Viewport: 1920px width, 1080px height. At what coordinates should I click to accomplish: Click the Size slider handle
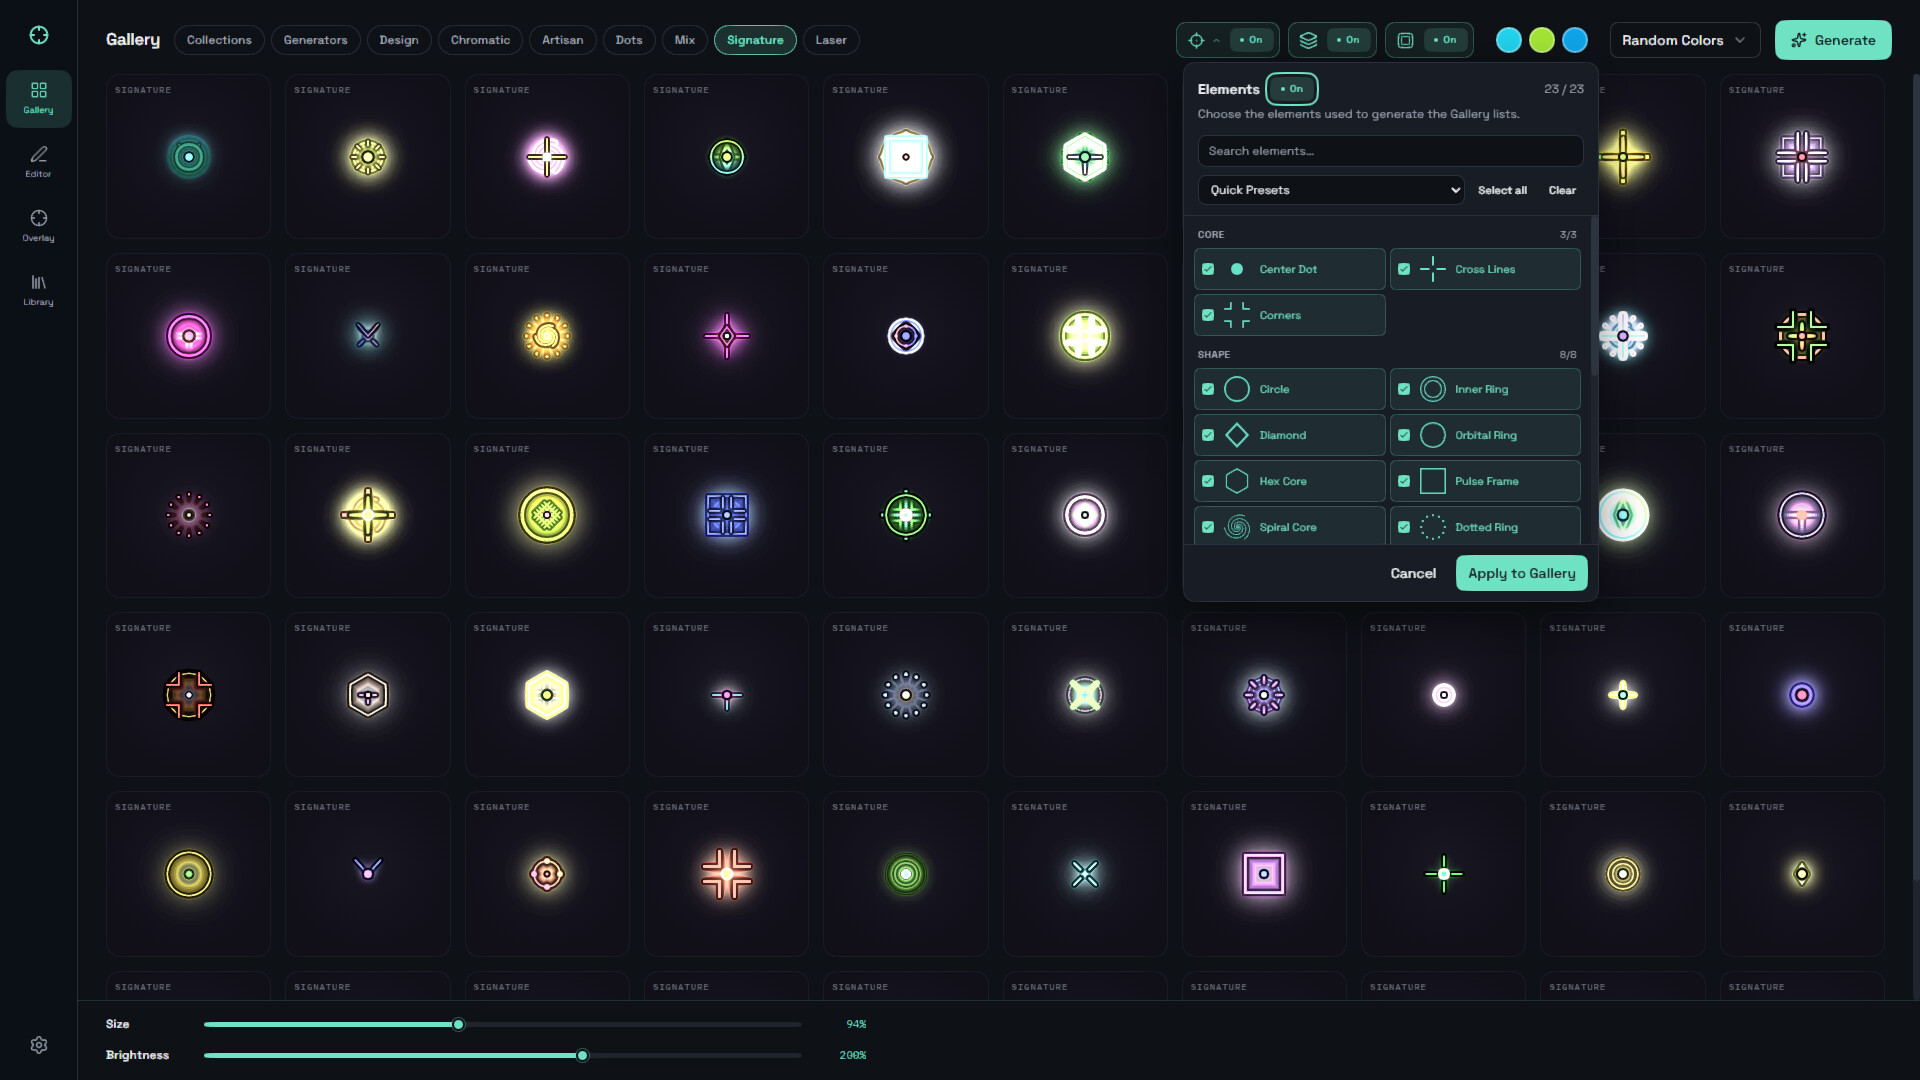coord(459,1024)
